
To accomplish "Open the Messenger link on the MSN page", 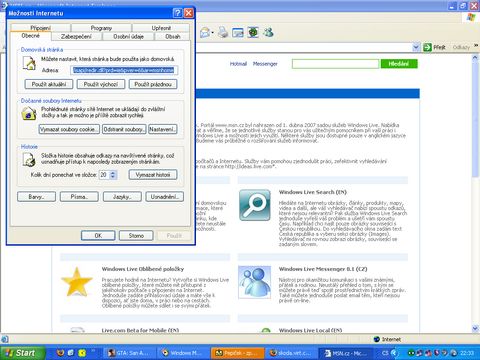I will pyautogui.click(x=265, y=64).
